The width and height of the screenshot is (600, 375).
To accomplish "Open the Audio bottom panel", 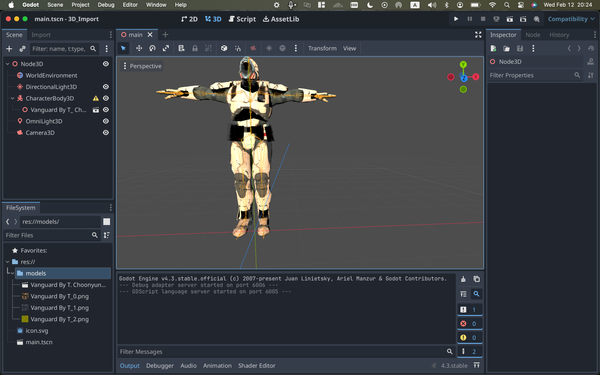I will tap(188, 365).
